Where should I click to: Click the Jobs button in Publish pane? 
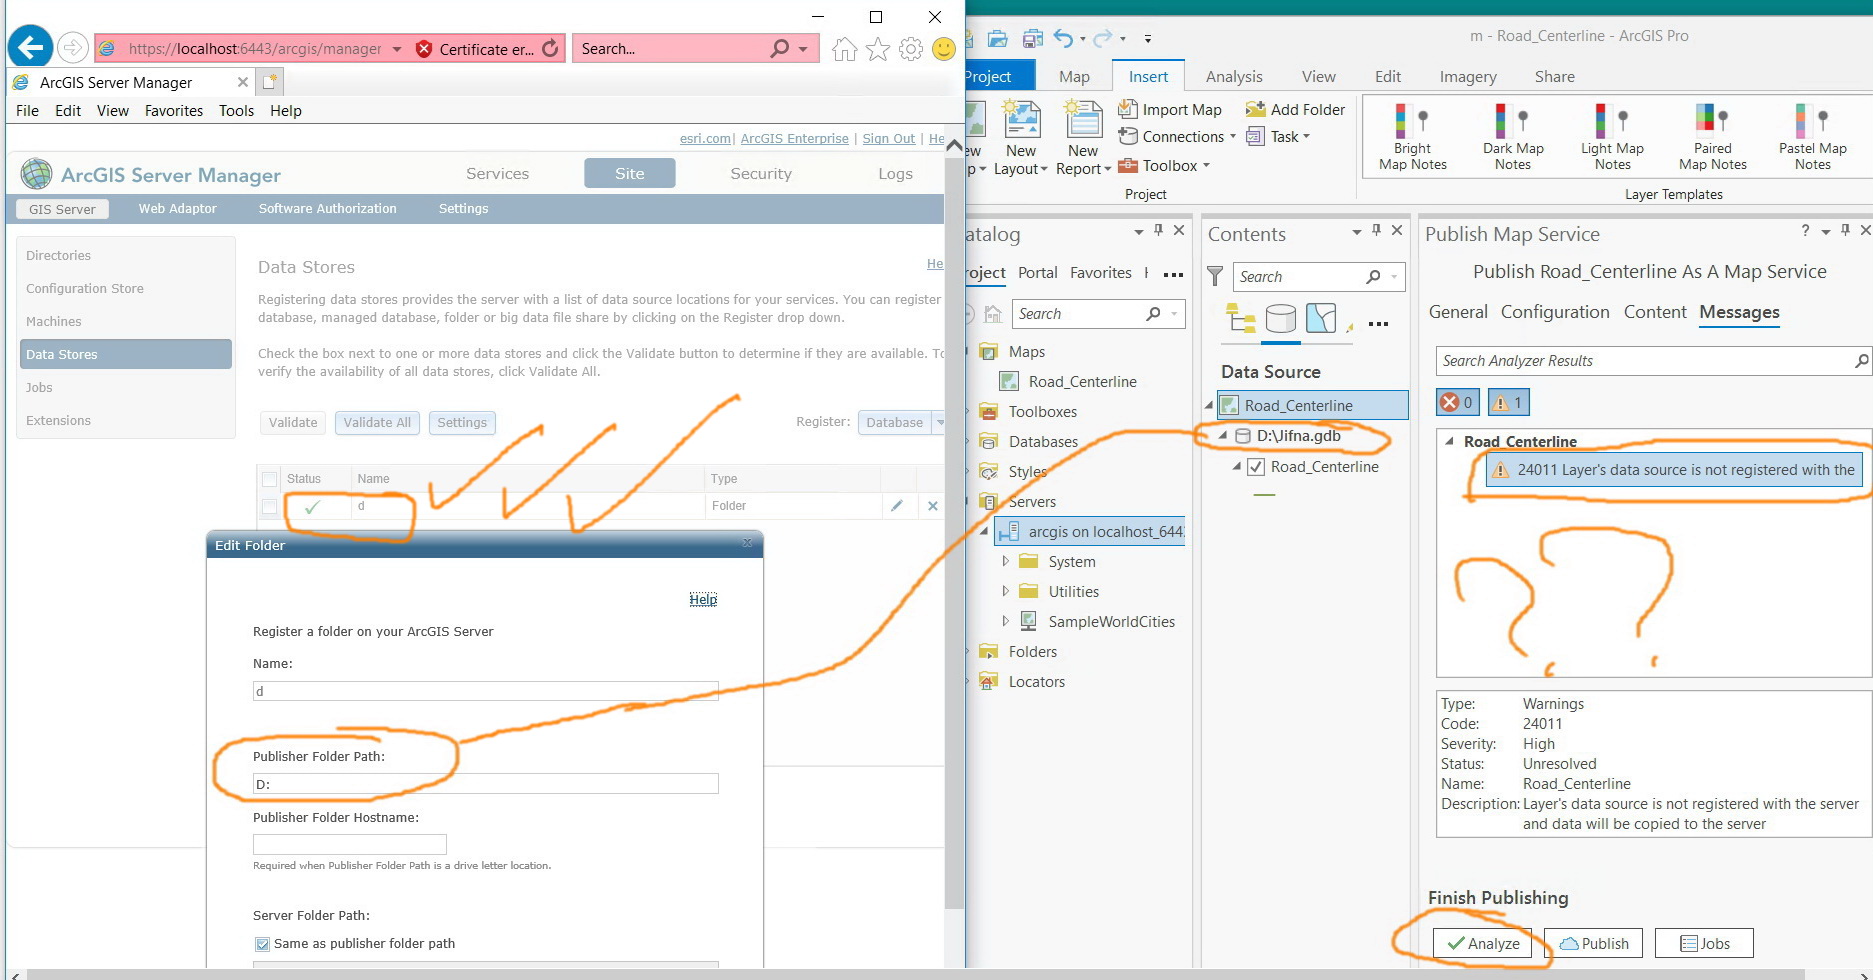(1704, 943)
